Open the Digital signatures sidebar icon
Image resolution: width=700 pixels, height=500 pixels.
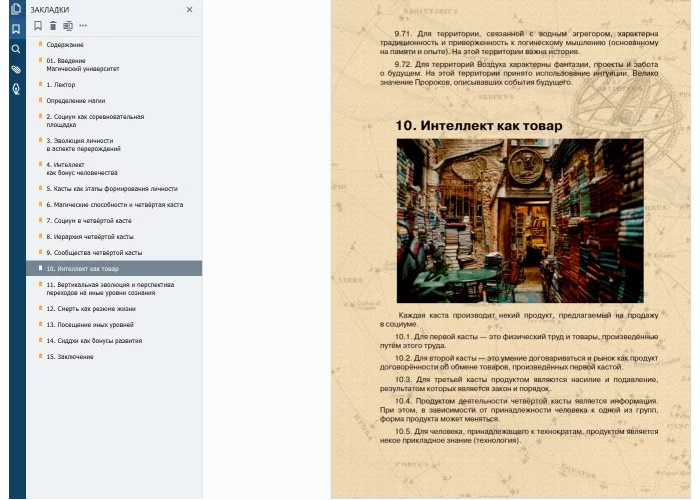click(x=16, y=89)
